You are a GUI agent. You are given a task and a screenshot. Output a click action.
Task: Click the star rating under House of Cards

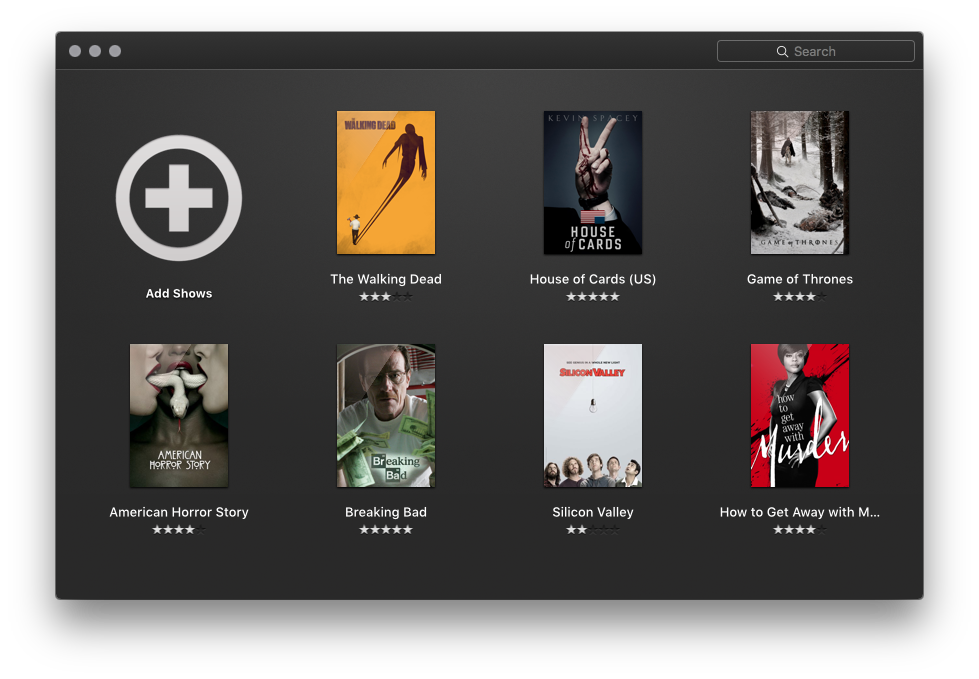tap(593, 296)
